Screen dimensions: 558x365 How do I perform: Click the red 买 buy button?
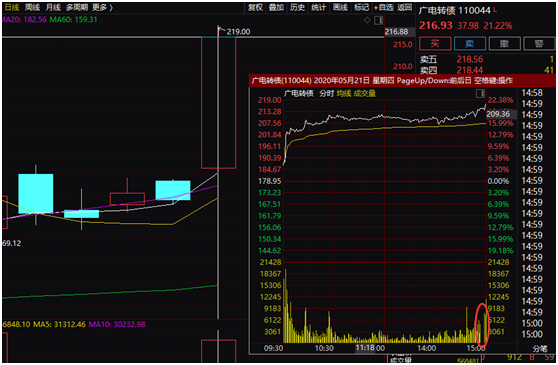pos(435,44)
